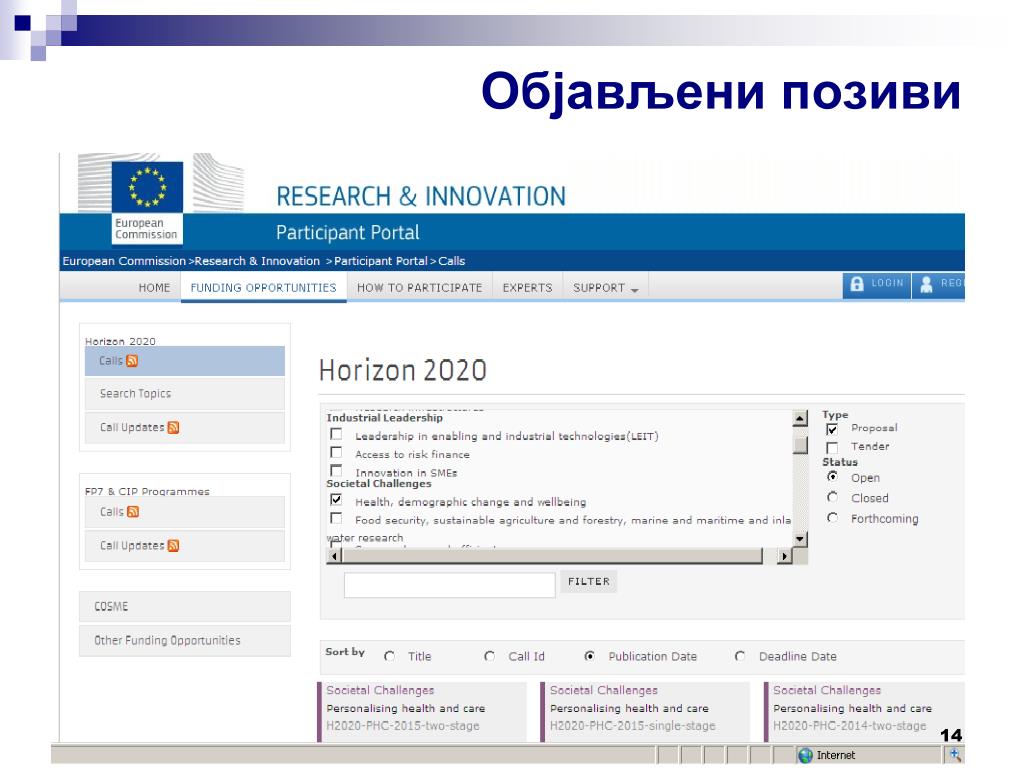The width and height of the screenshot is (1024, 768).
Task: Select the Forthcoming status radio button
Action: tap(833, 518)
